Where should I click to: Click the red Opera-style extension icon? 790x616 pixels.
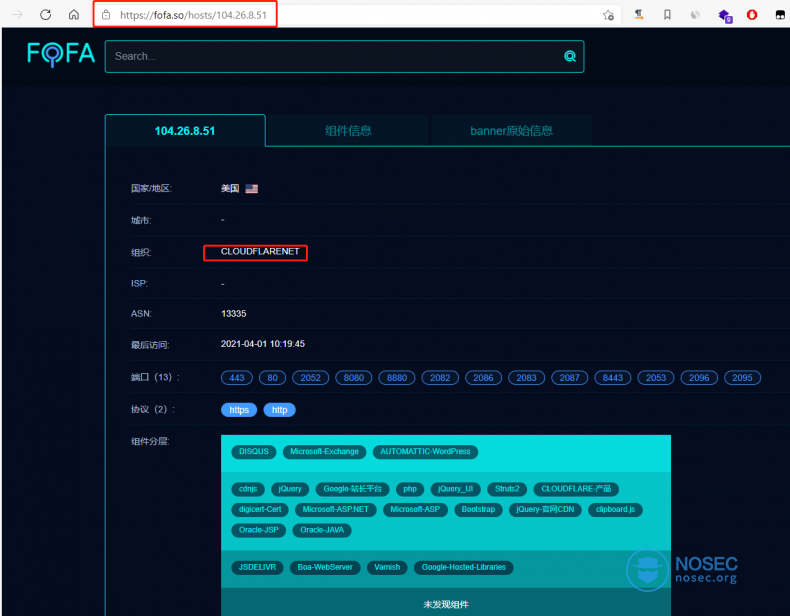click(x=752, y=15)
